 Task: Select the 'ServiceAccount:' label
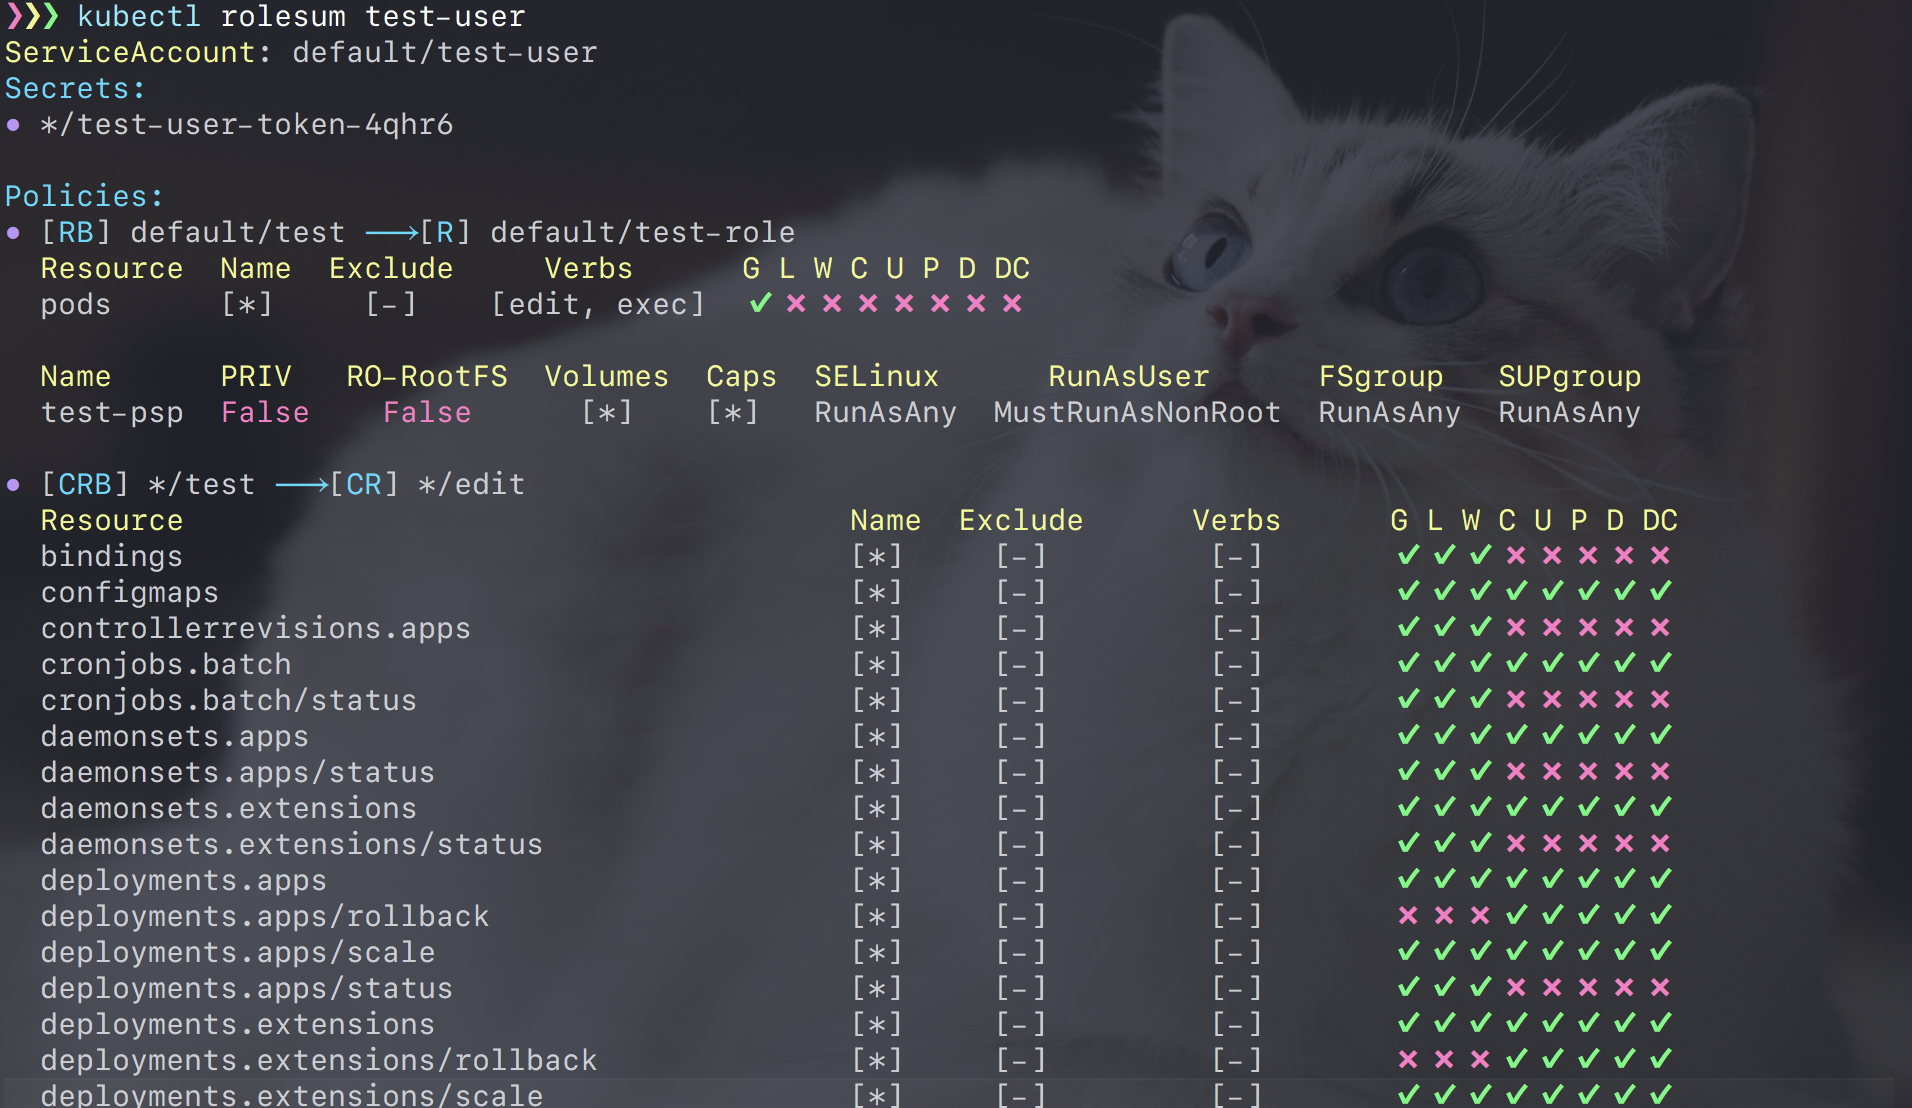[x=138, y=53]
